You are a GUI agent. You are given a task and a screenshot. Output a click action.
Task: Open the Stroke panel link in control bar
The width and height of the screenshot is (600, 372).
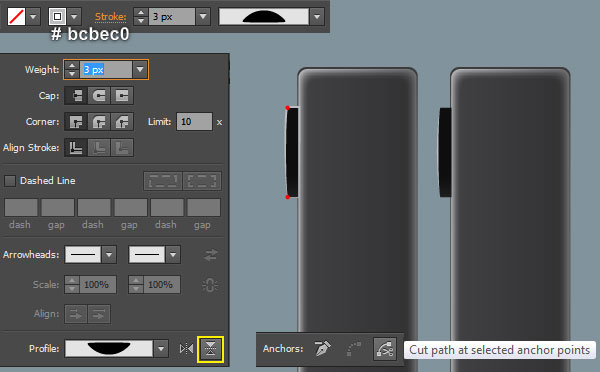click(110, 17)
